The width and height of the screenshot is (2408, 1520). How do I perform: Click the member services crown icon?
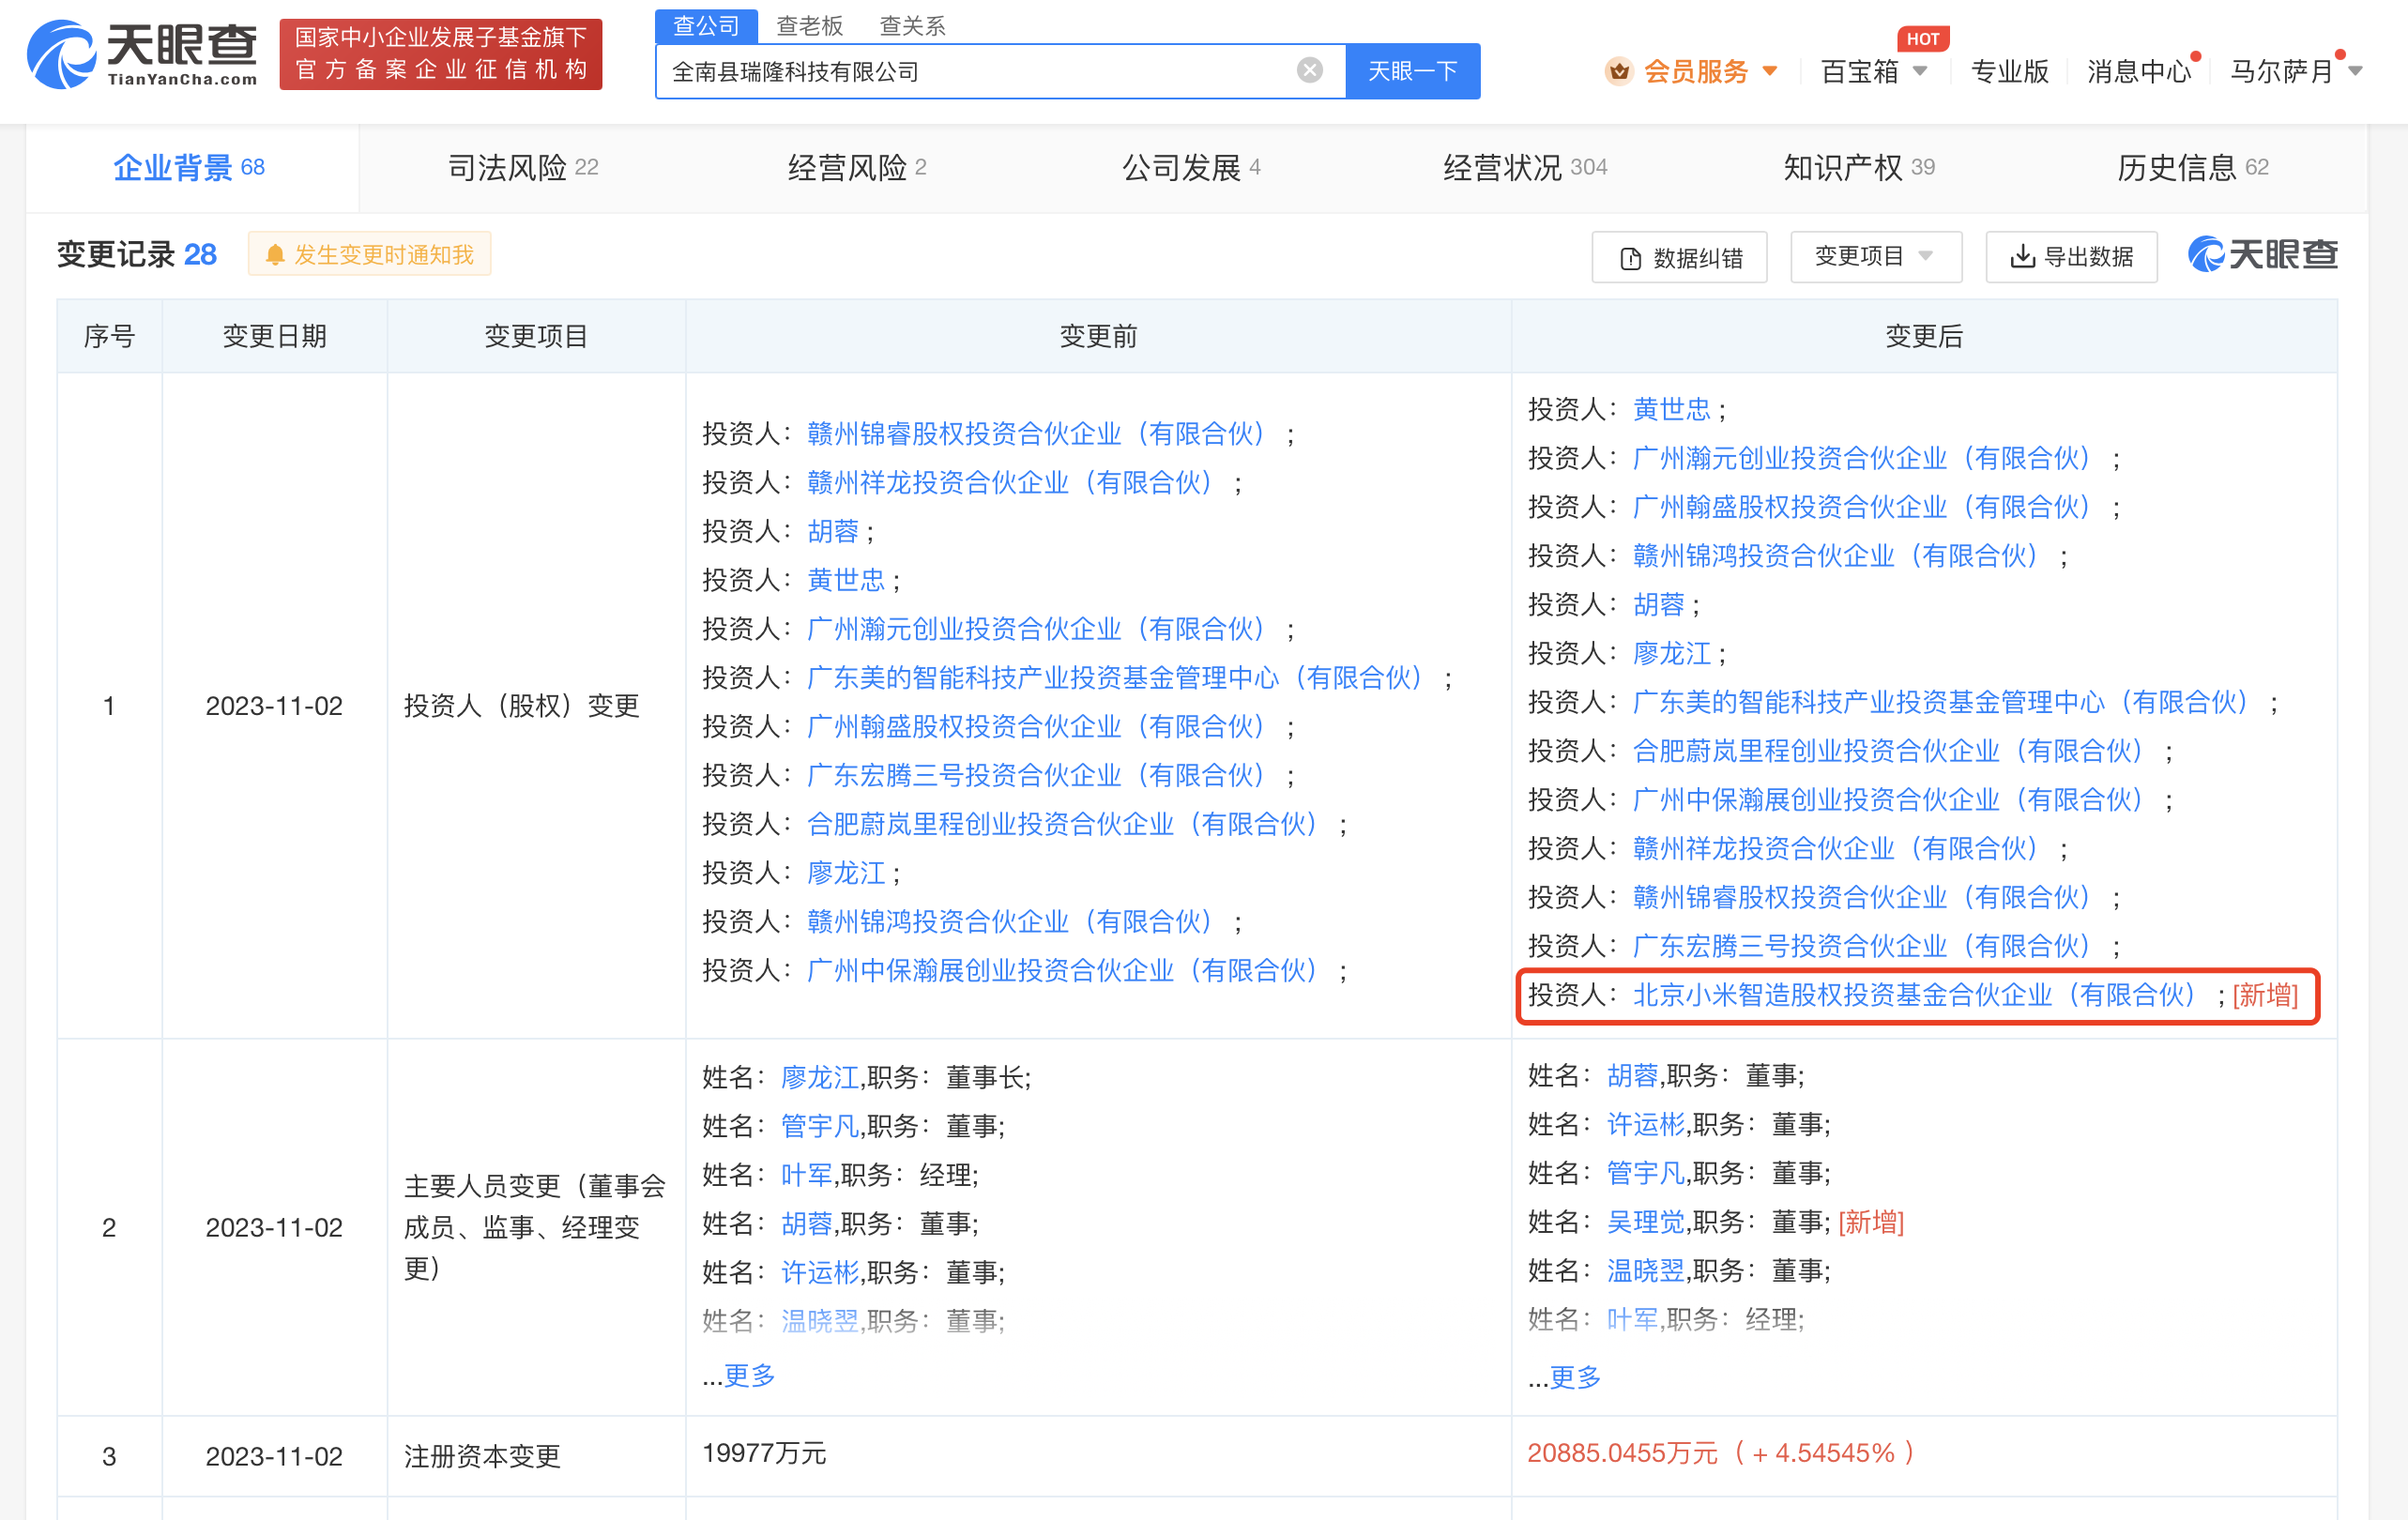(1618, 71)
